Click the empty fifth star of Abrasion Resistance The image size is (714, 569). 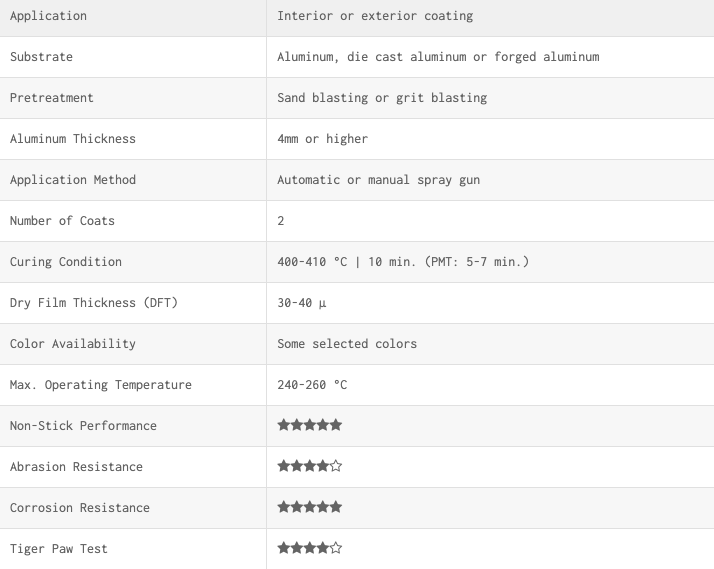(x=336, y=466)
